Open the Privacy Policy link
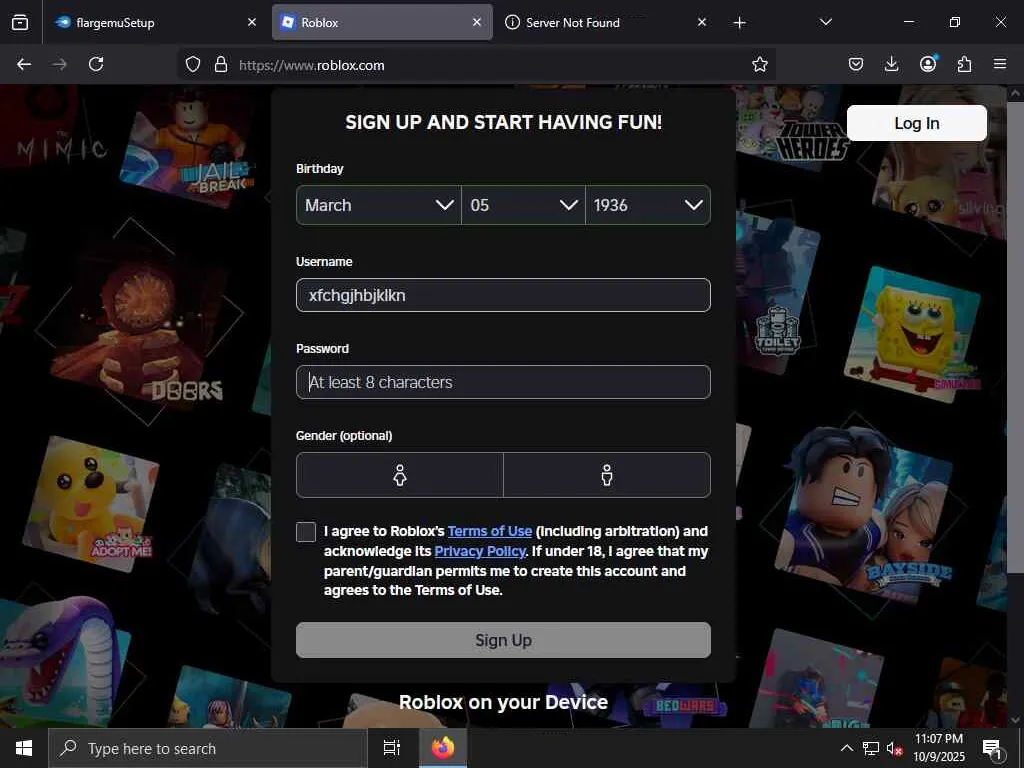The image size is (1024, 768). coord(480,551)
